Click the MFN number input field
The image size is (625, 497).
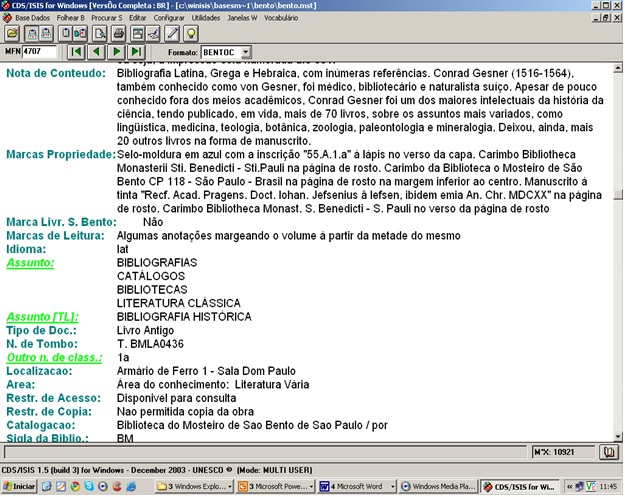39,51
